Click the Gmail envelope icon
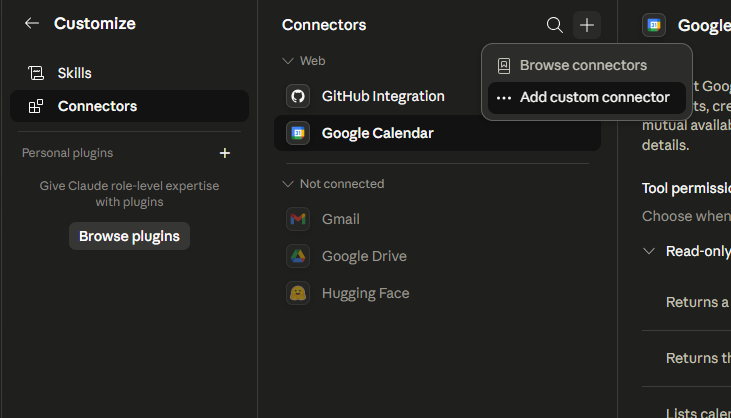This screenshot has width=731, height=418. coord(298,219)
